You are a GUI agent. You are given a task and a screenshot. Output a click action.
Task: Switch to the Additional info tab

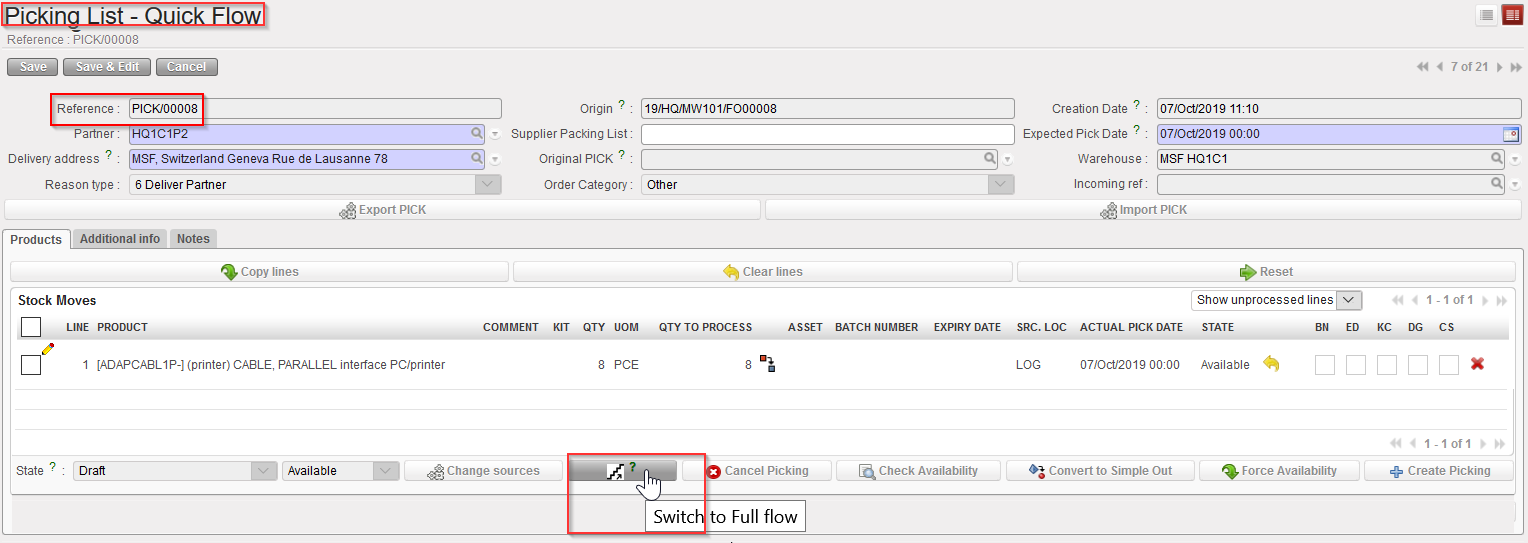[120, 239]
